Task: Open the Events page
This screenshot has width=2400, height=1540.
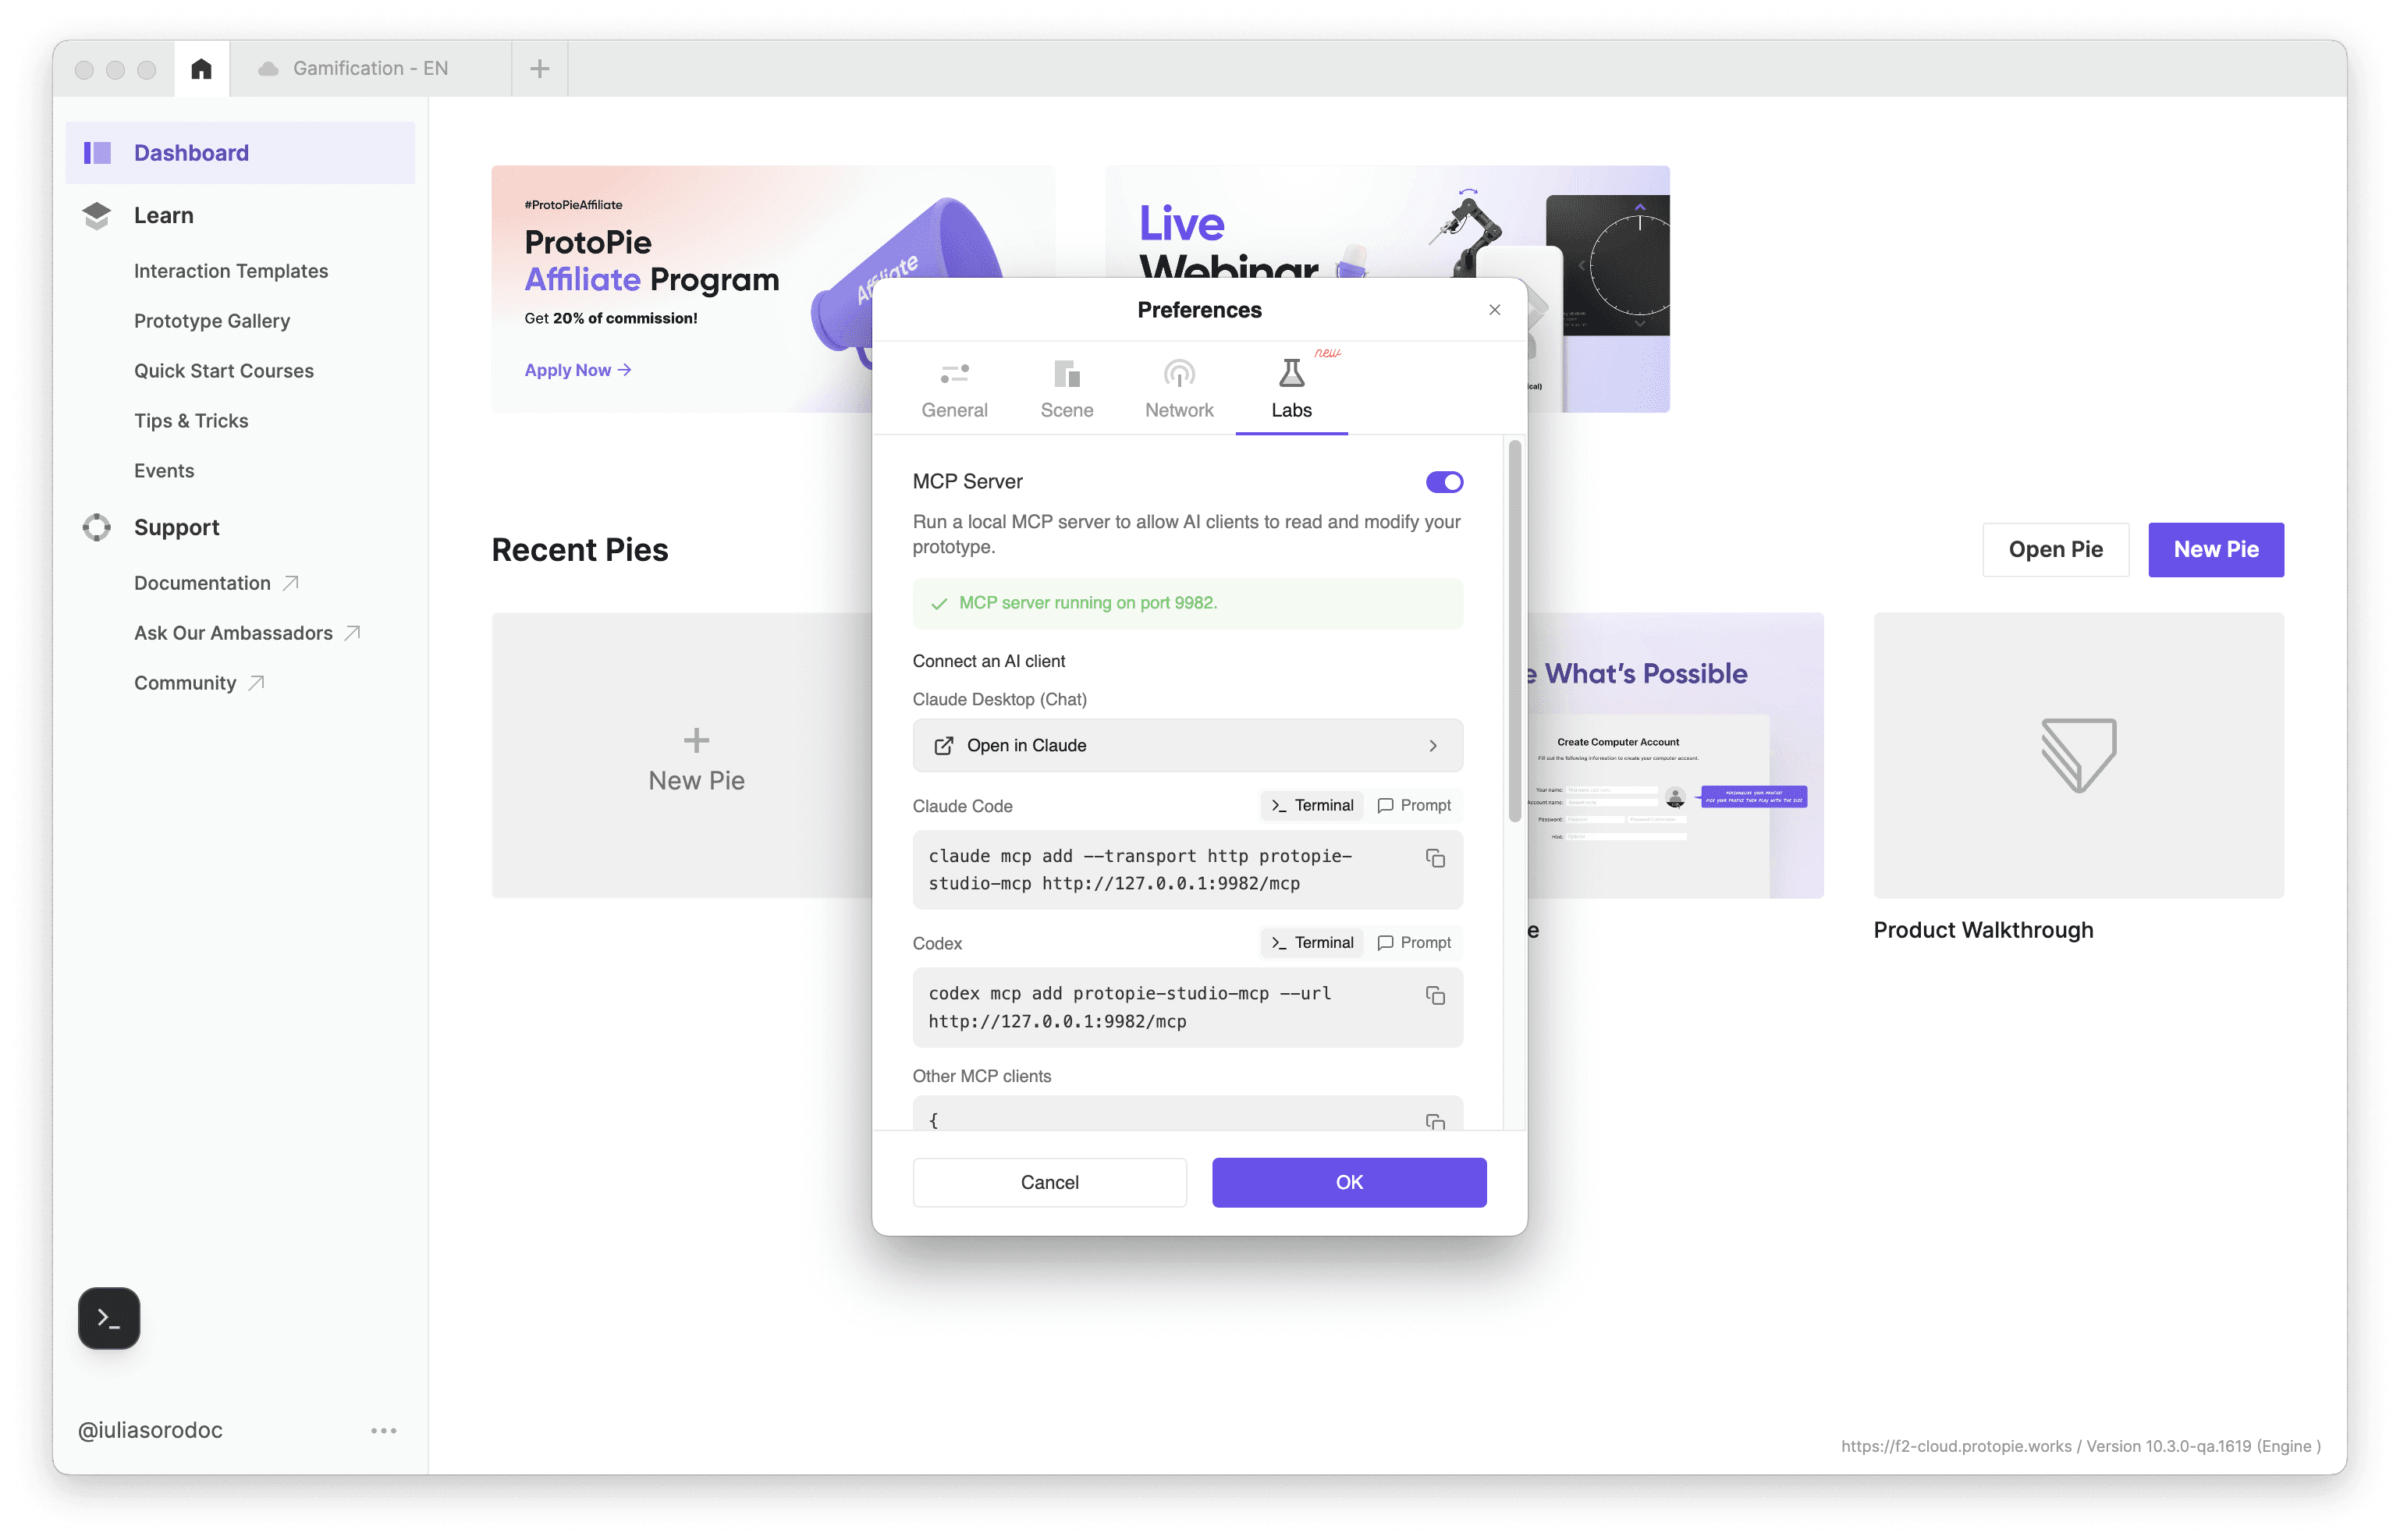Action: (x=164, y=471)
